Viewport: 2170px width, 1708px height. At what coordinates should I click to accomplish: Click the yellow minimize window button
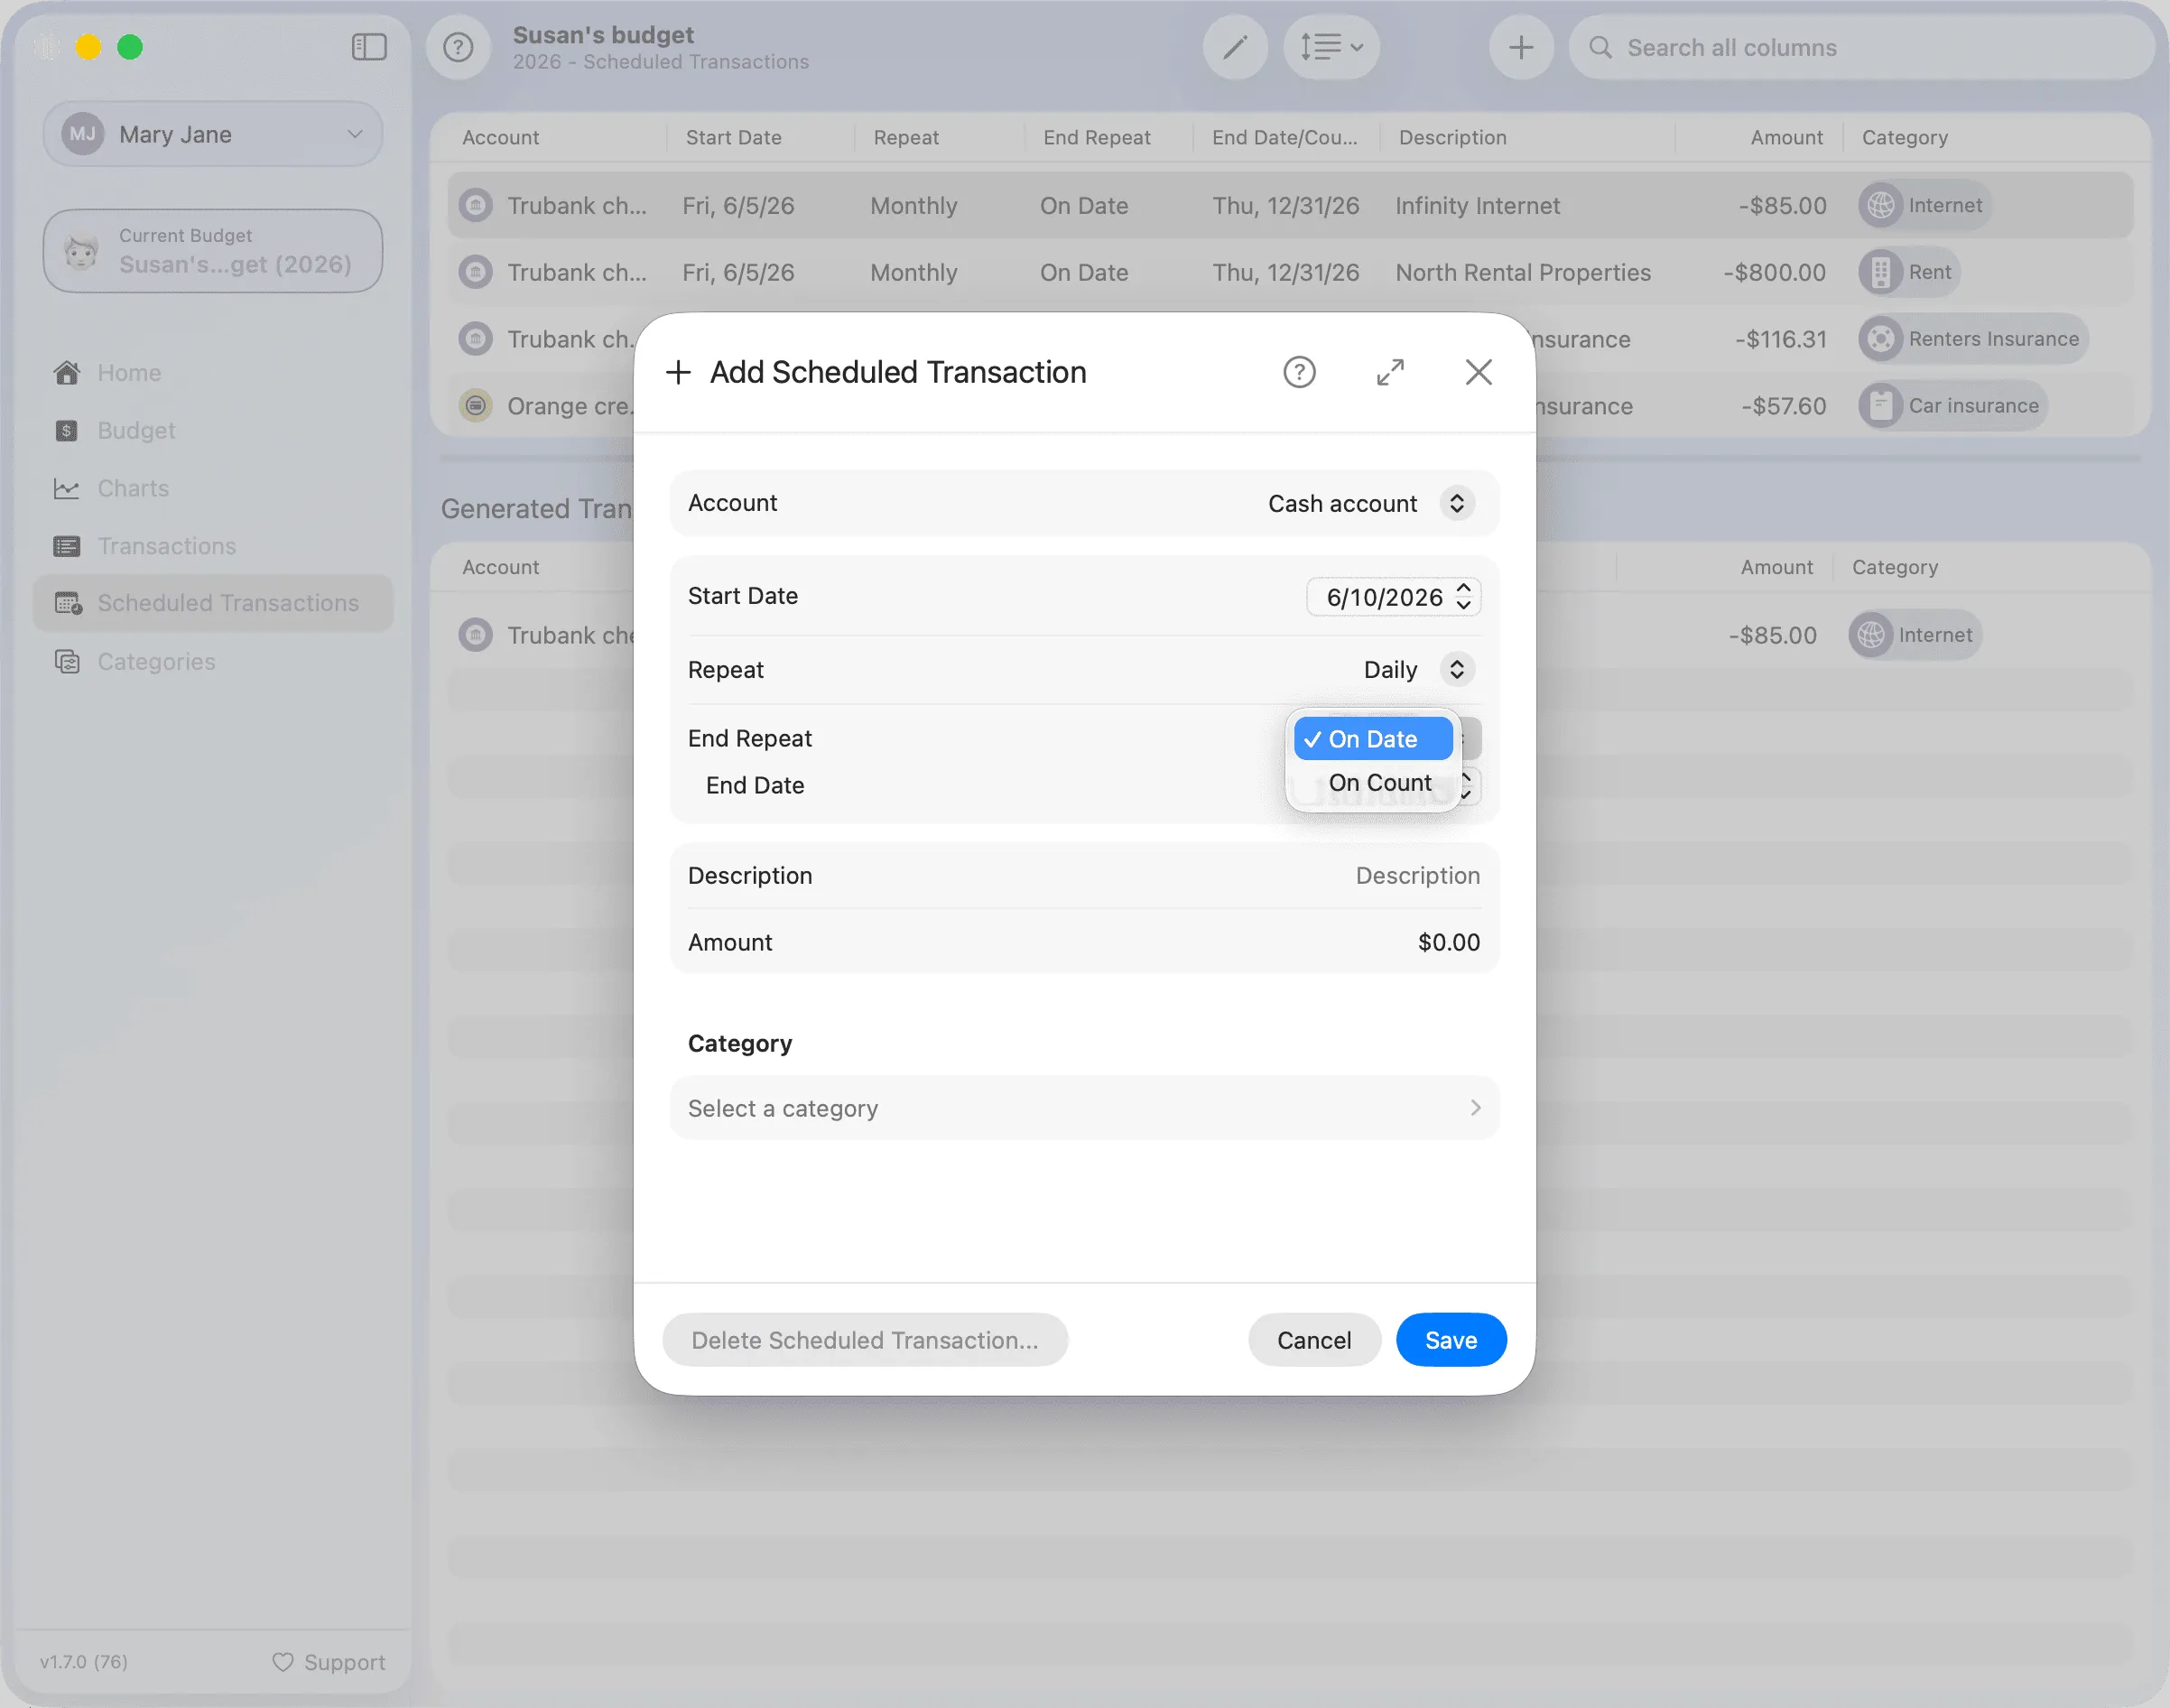(x=89, y=47)
